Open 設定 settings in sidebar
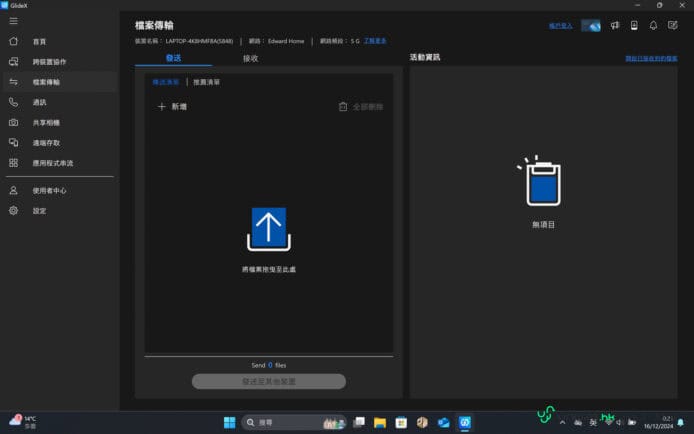Viewport: 694px width, 434px height. click(x=39, y=211)
